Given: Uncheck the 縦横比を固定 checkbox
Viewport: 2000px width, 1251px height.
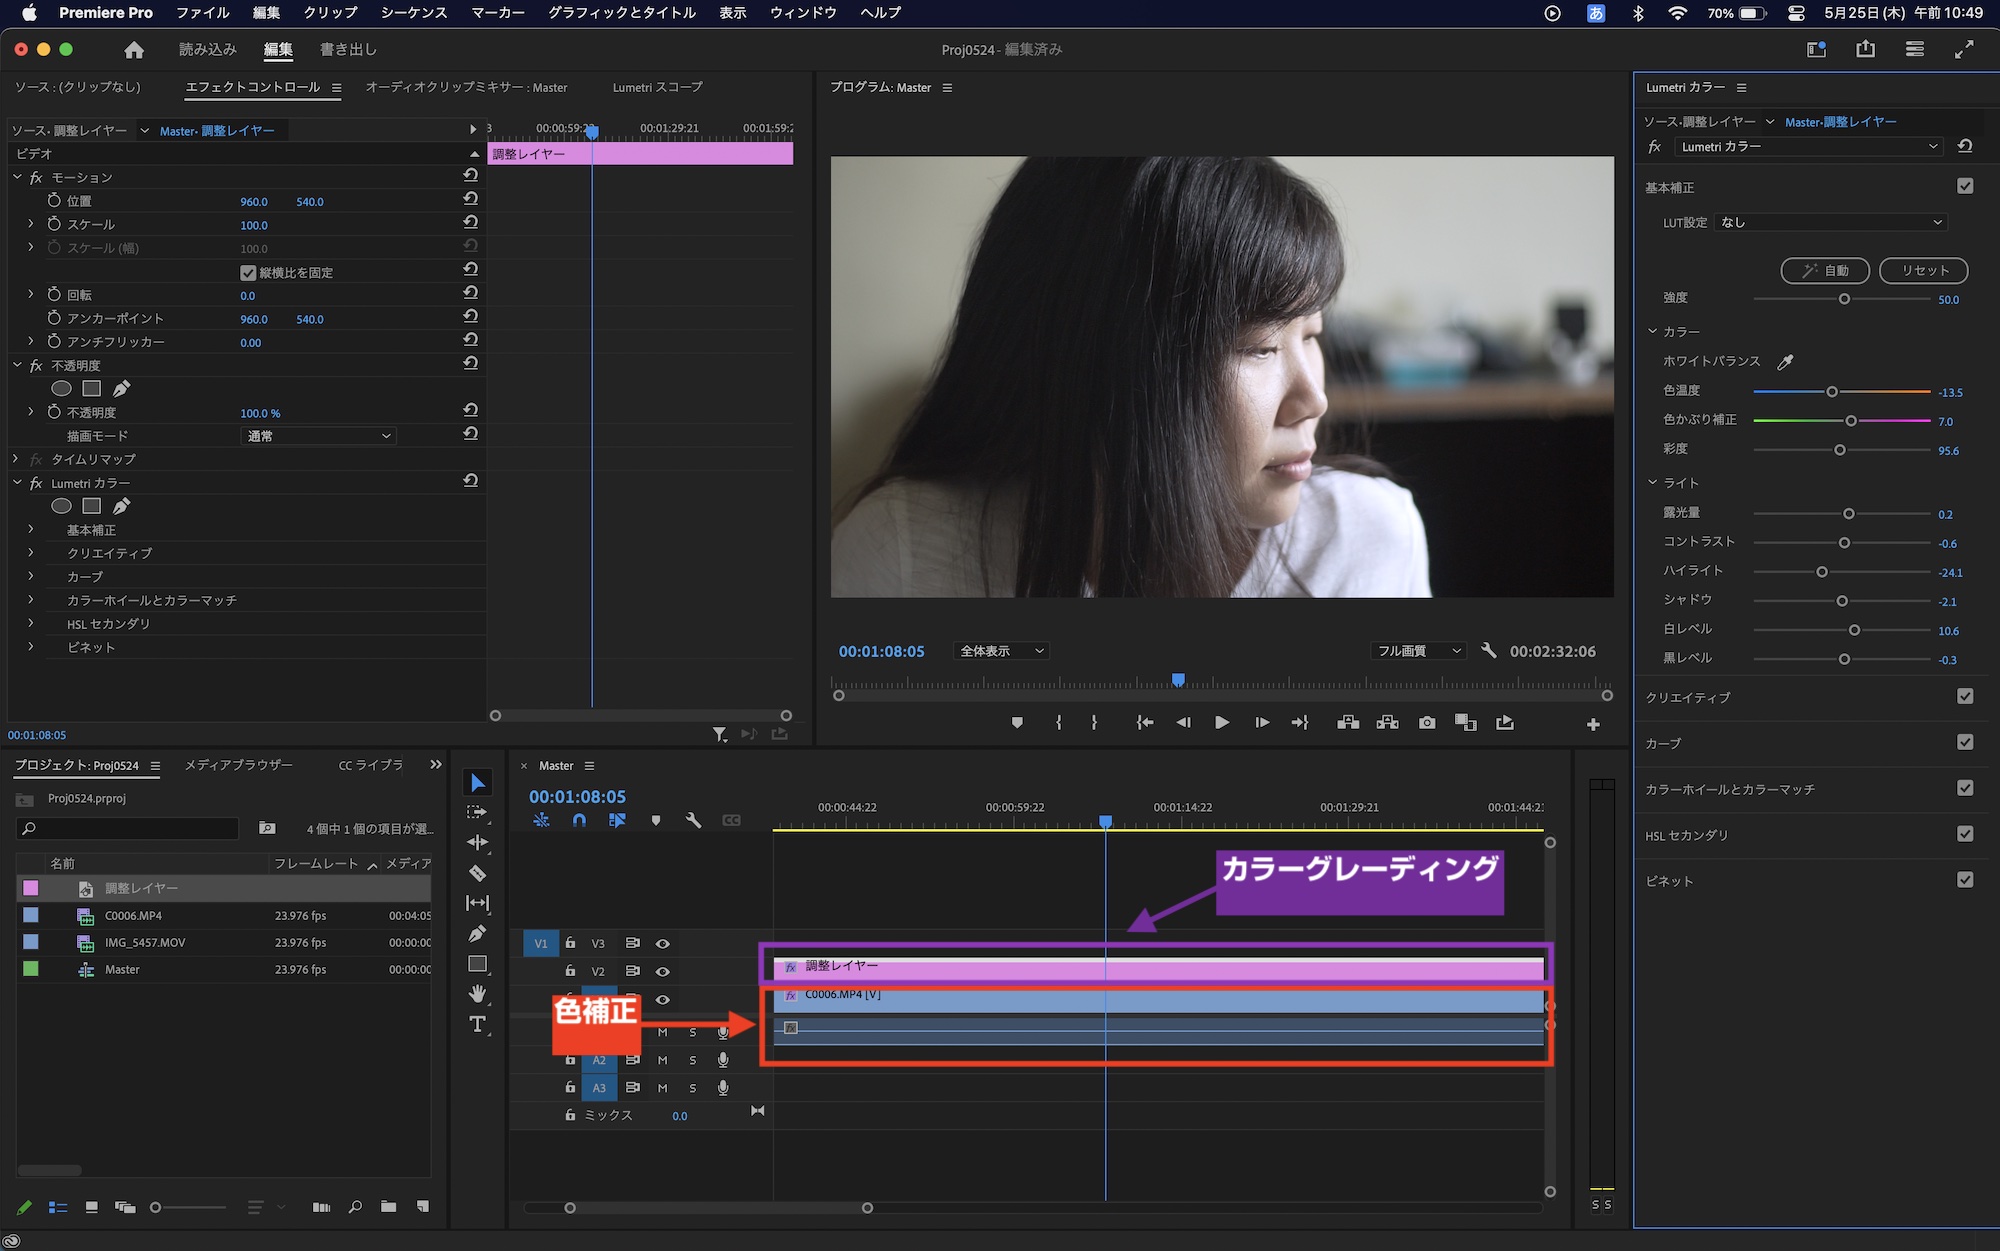Looking at the screenshot, I should tap(248, 272).
